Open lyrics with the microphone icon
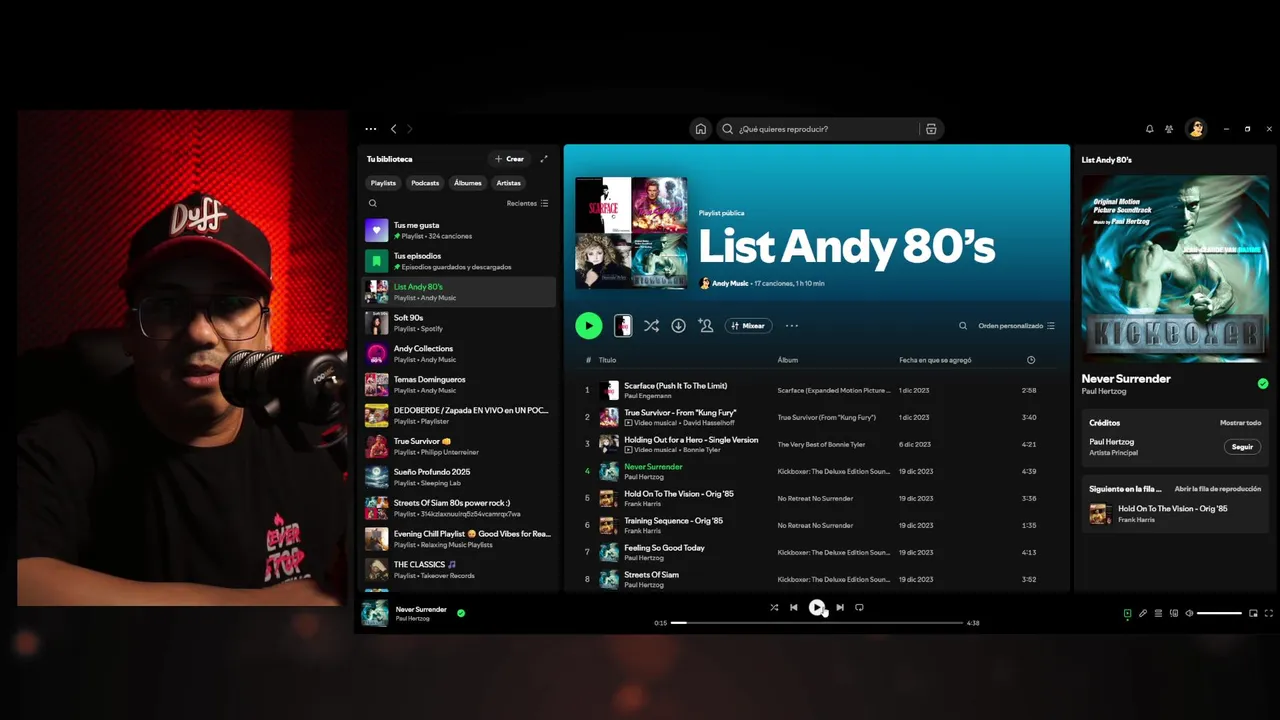1280x720 pixels. pos(1143,613)
